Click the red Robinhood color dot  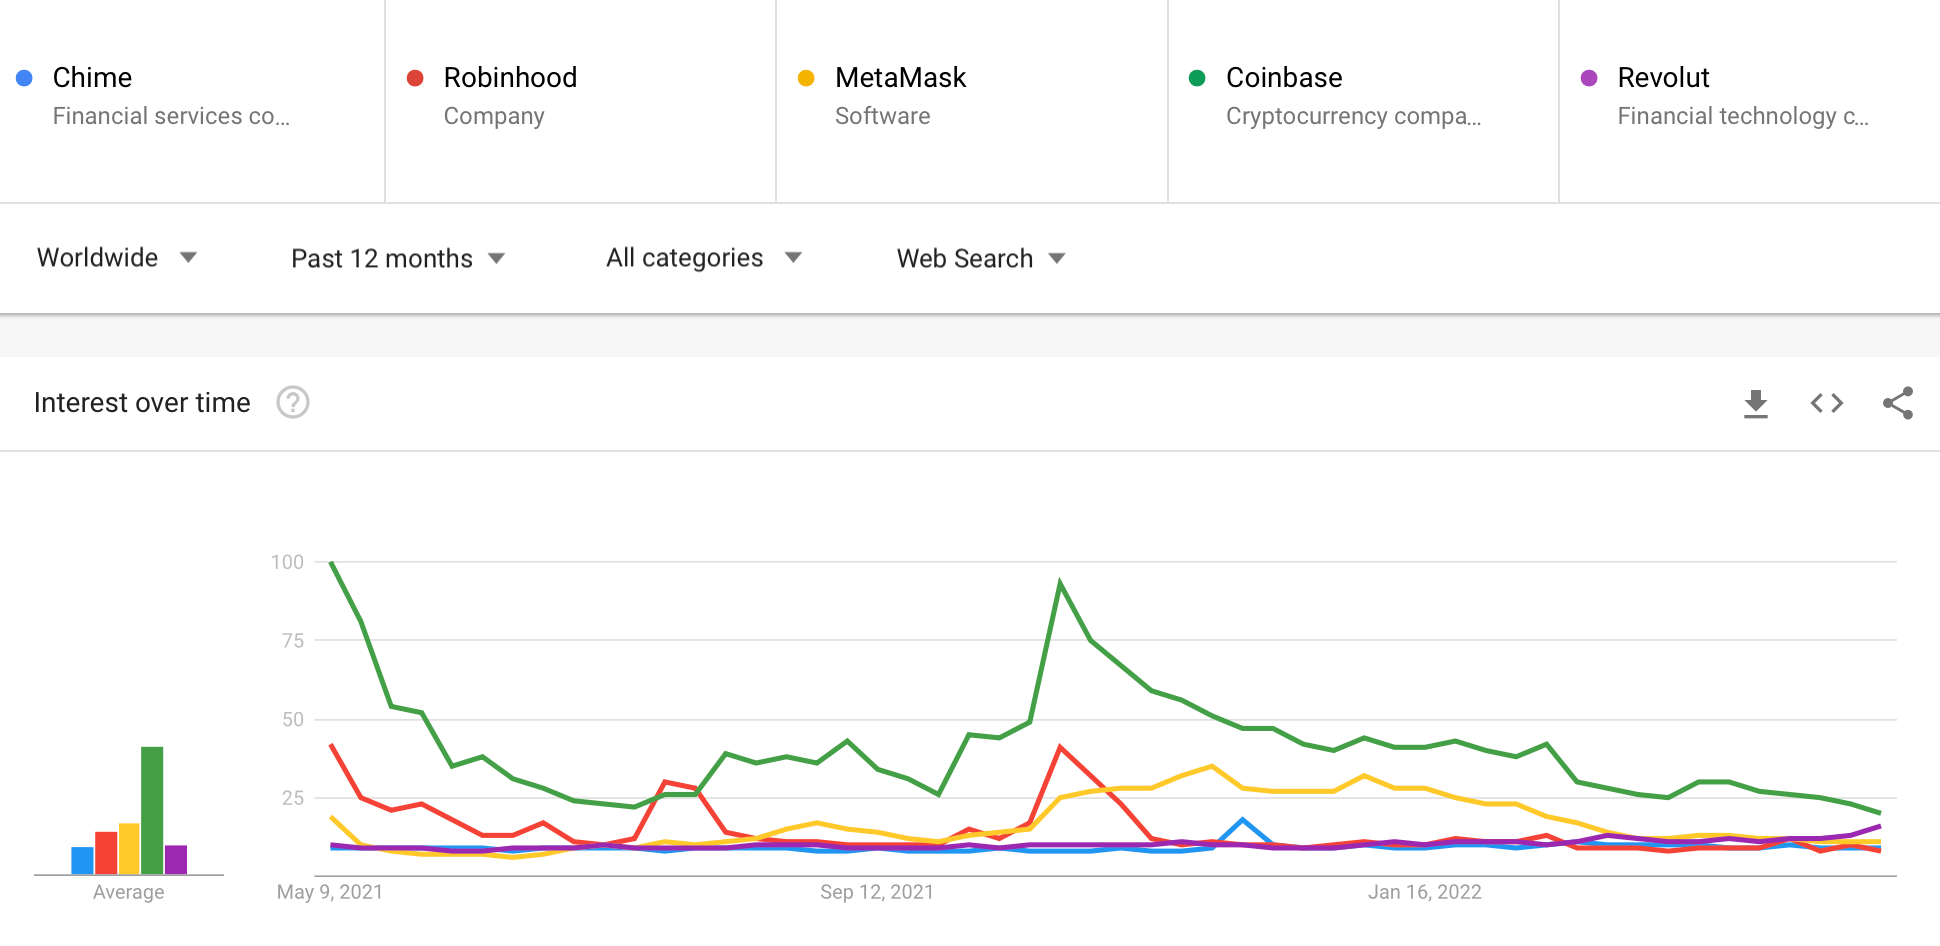point(416,78)
